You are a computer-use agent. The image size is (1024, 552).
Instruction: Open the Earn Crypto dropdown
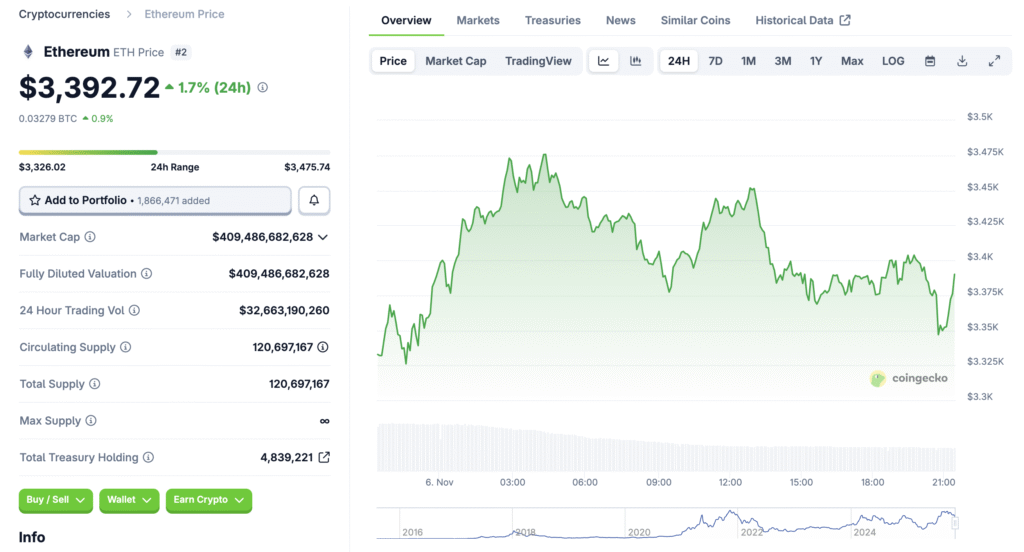tap(208, 500)
